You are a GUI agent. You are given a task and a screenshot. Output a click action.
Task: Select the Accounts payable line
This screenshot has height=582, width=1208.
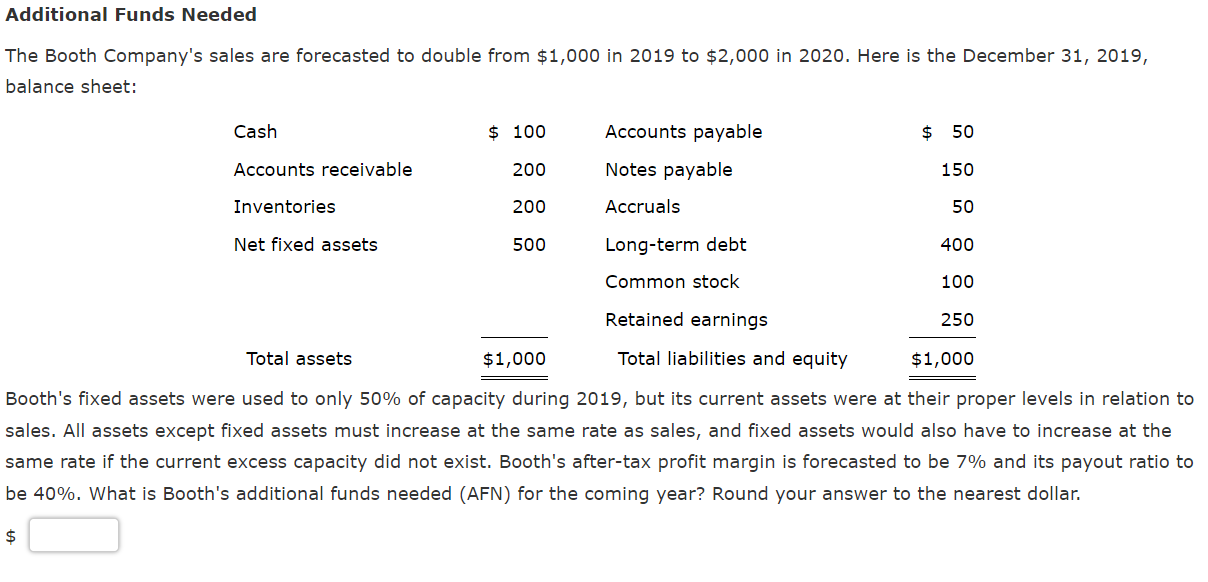683,131
